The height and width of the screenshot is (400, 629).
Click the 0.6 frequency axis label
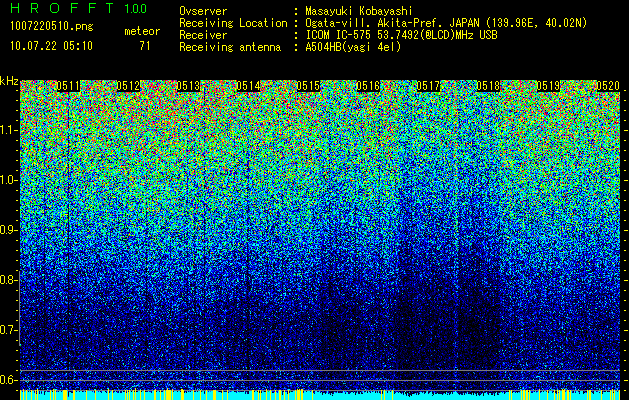click(x=8, y=380)
